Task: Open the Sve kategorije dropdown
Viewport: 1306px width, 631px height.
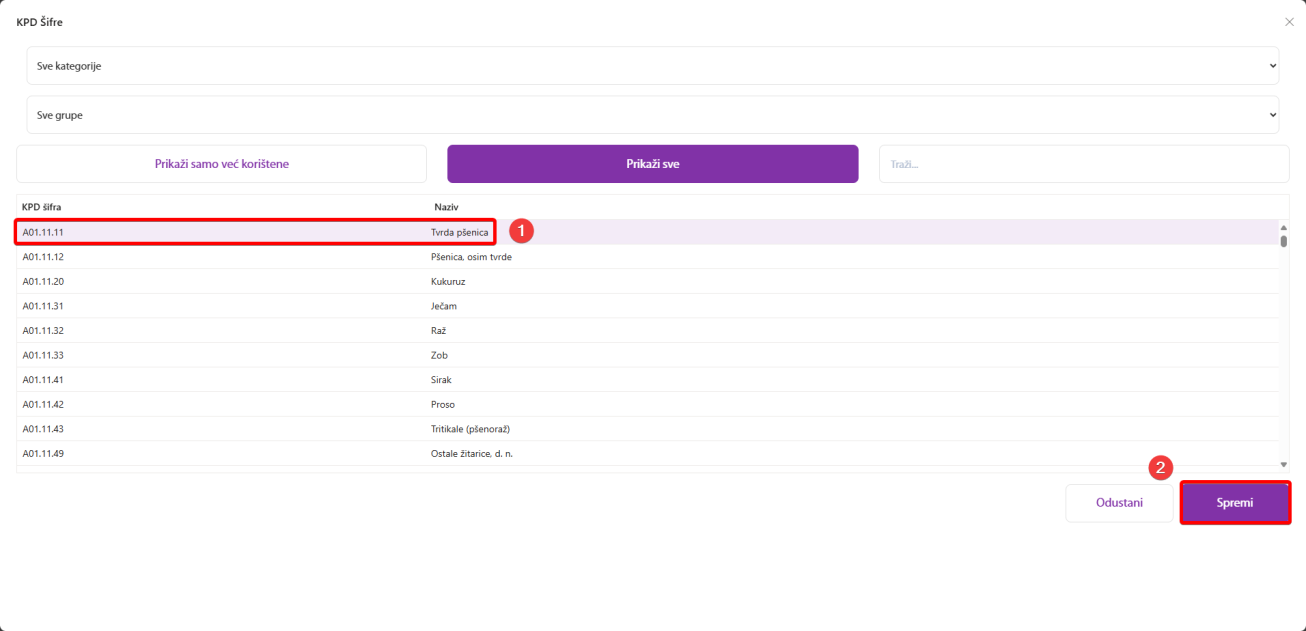Action: click(x=652, y=66)
